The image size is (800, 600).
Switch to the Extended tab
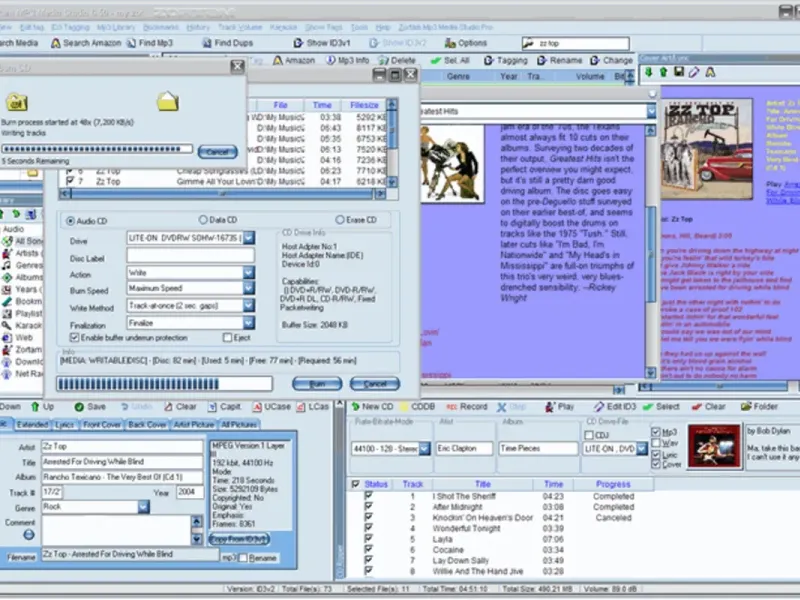tap(32, 424)
